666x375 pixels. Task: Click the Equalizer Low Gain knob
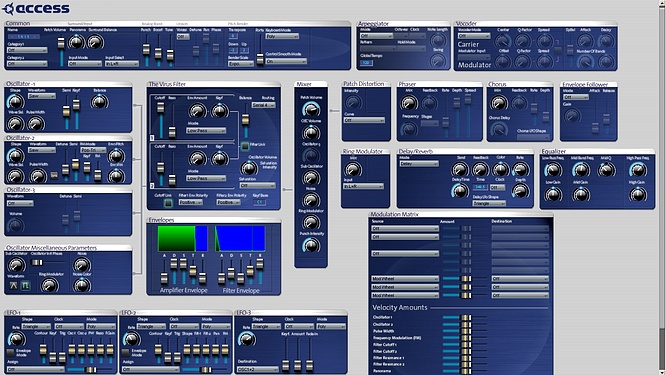[553, 195]
